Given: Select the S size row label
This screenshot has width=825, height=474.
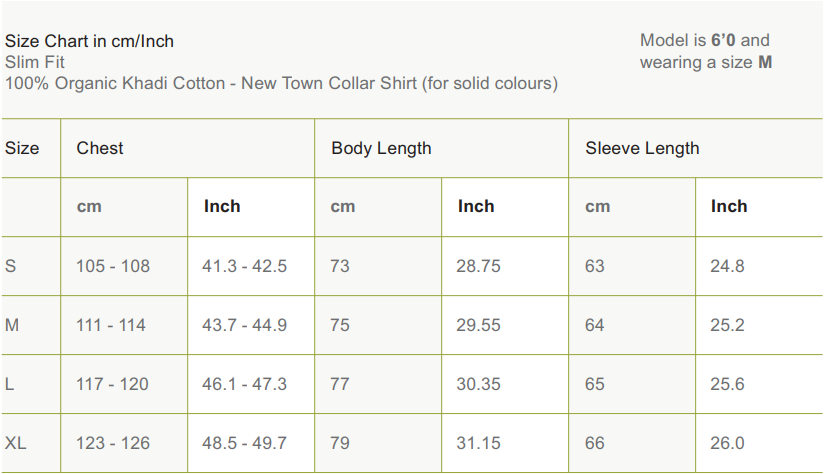Looking at the screenshot, I should pyautogui.click(x=11, y=266).
